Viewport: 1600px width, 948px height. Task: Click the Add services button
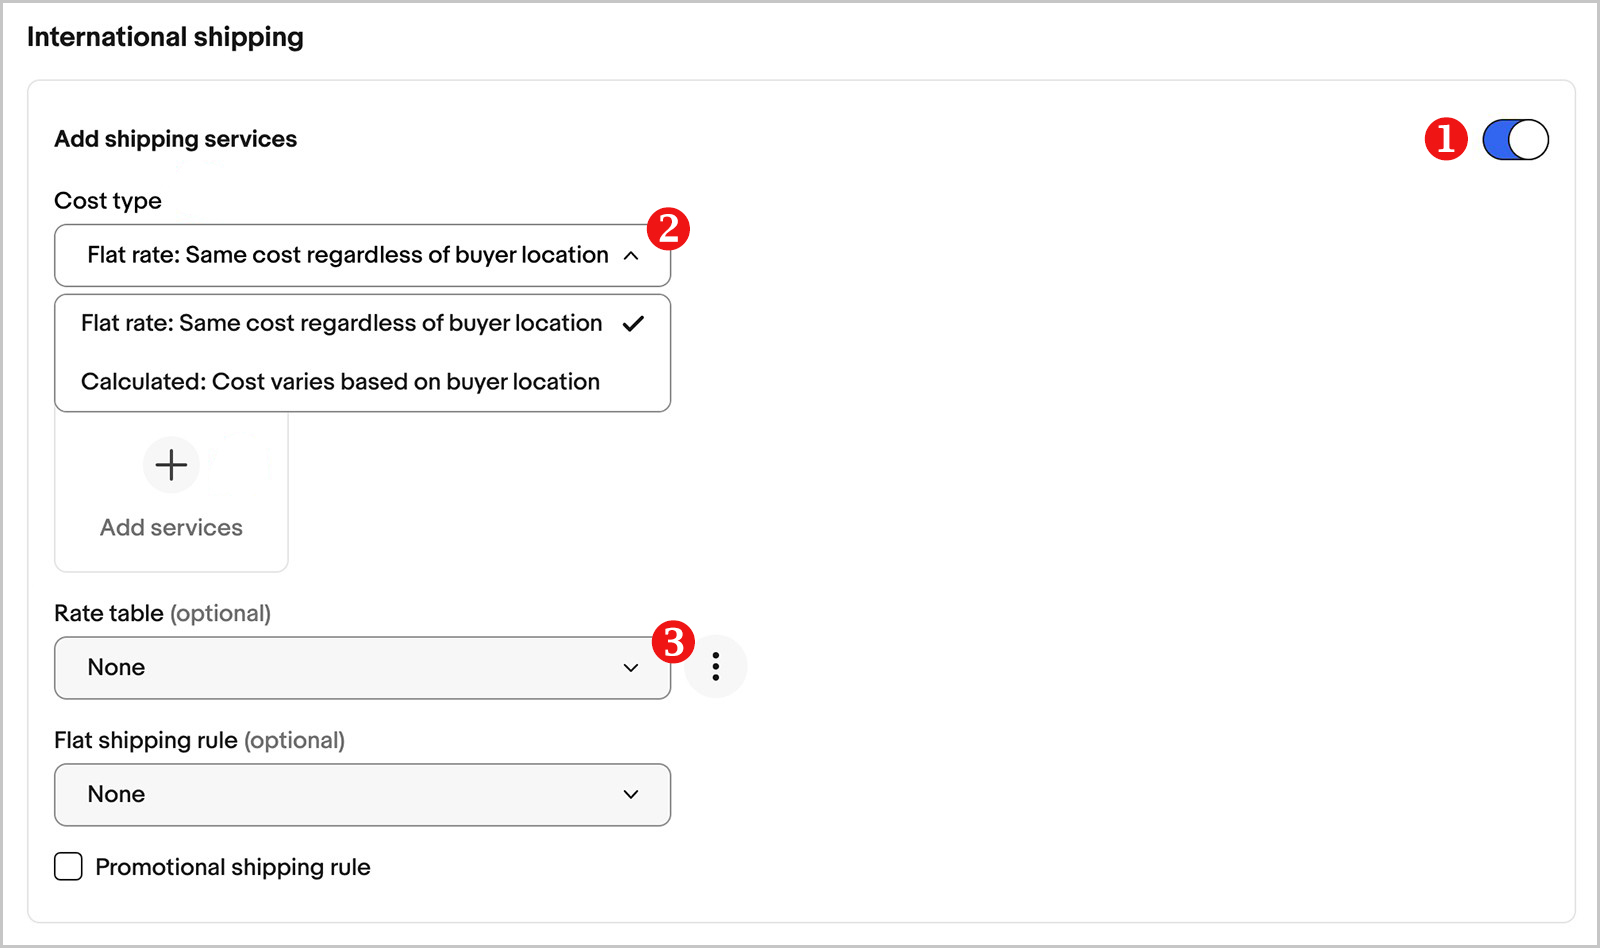(x=171, y=490)
